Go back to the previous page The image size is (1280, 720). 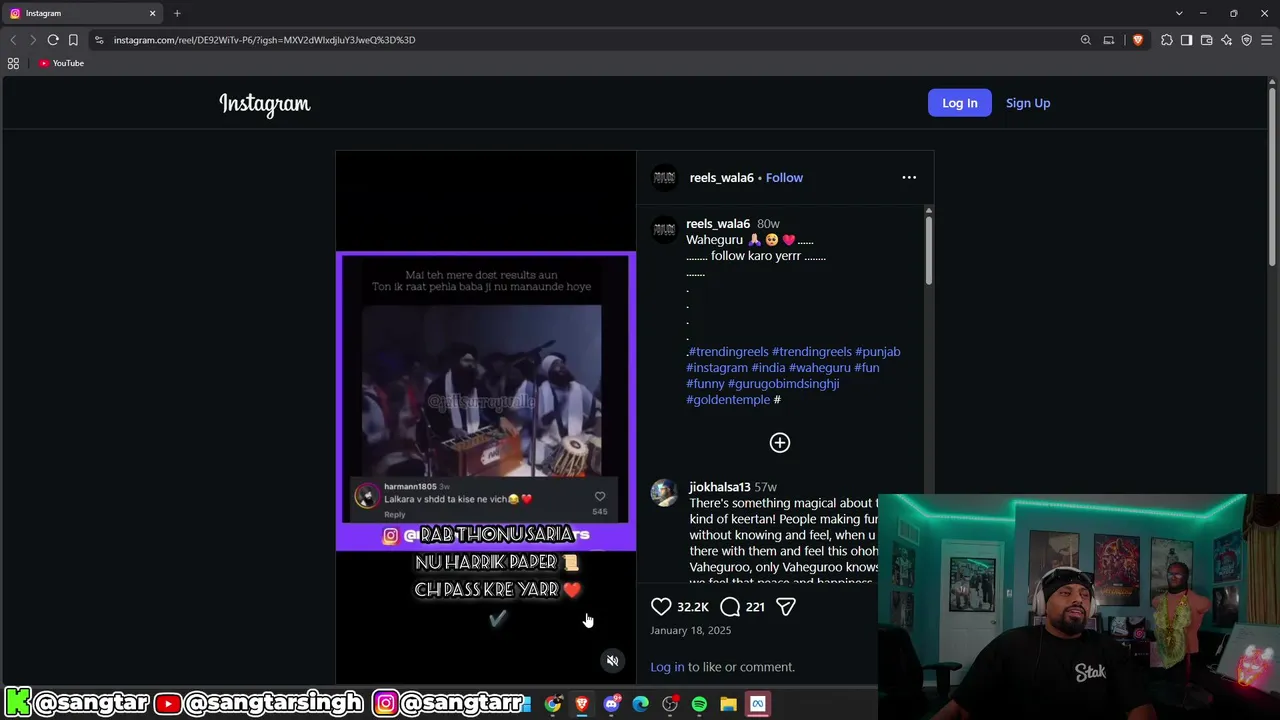click(13, 40)
